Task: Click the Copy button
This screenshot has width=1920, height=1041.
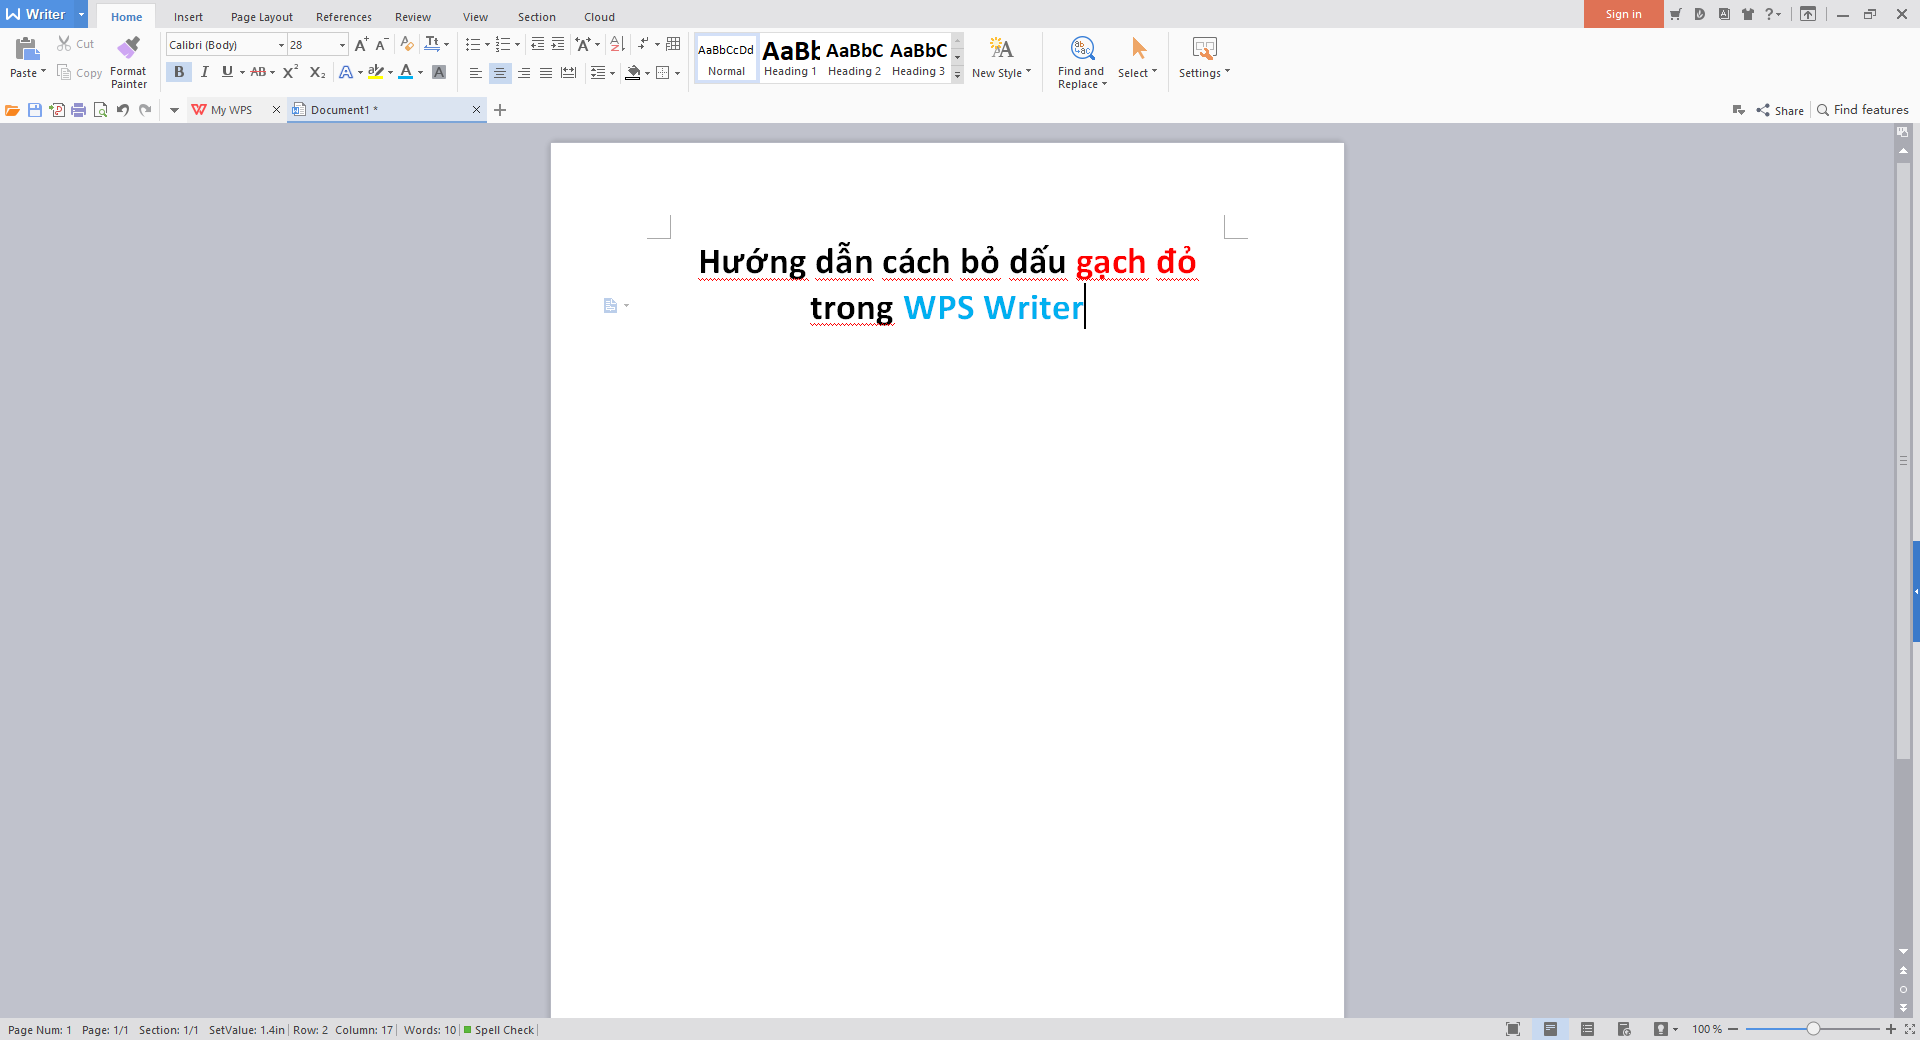Action: [79, 72]
